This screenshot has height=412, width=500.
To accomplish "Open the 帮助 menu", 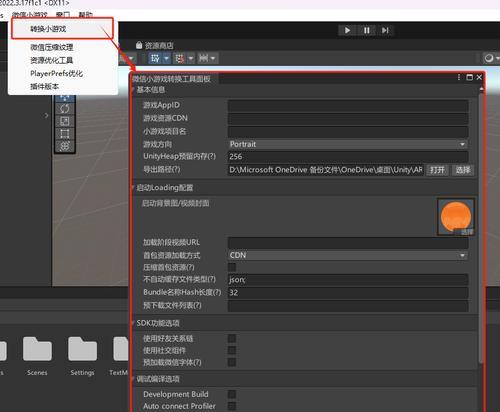I will (x=85, y=15).
